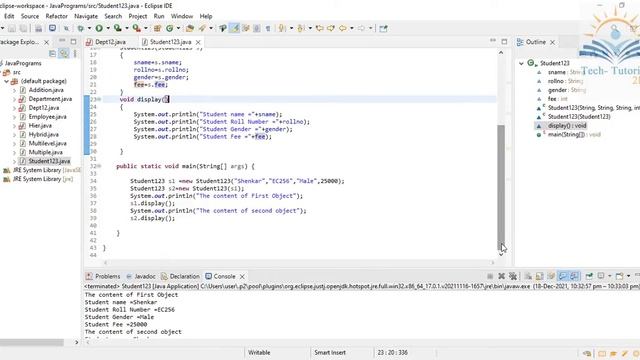Collapse the default package node
Screen dimensions: 640x360
coord(7,81)
